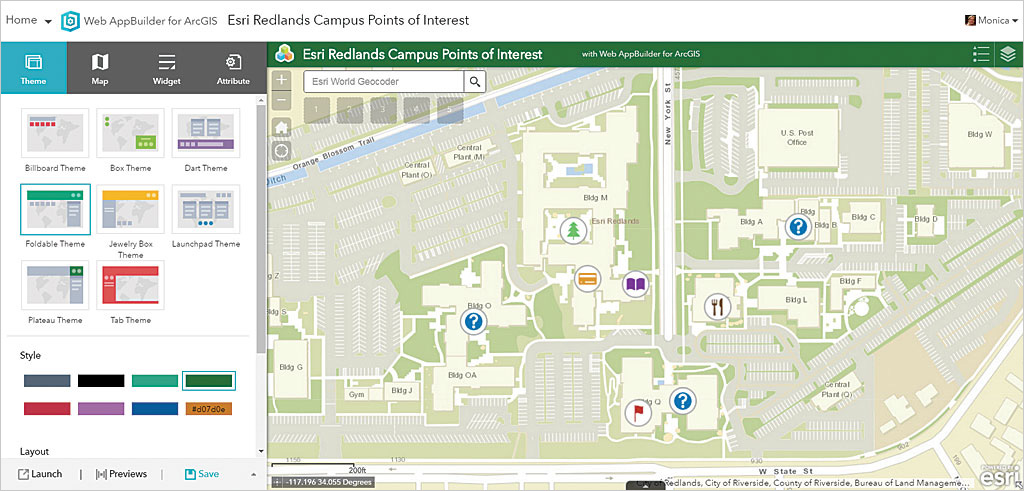This screenshot has width=1024, height=491.
Task: Click the Bldg M label on map
Action: 595,197
